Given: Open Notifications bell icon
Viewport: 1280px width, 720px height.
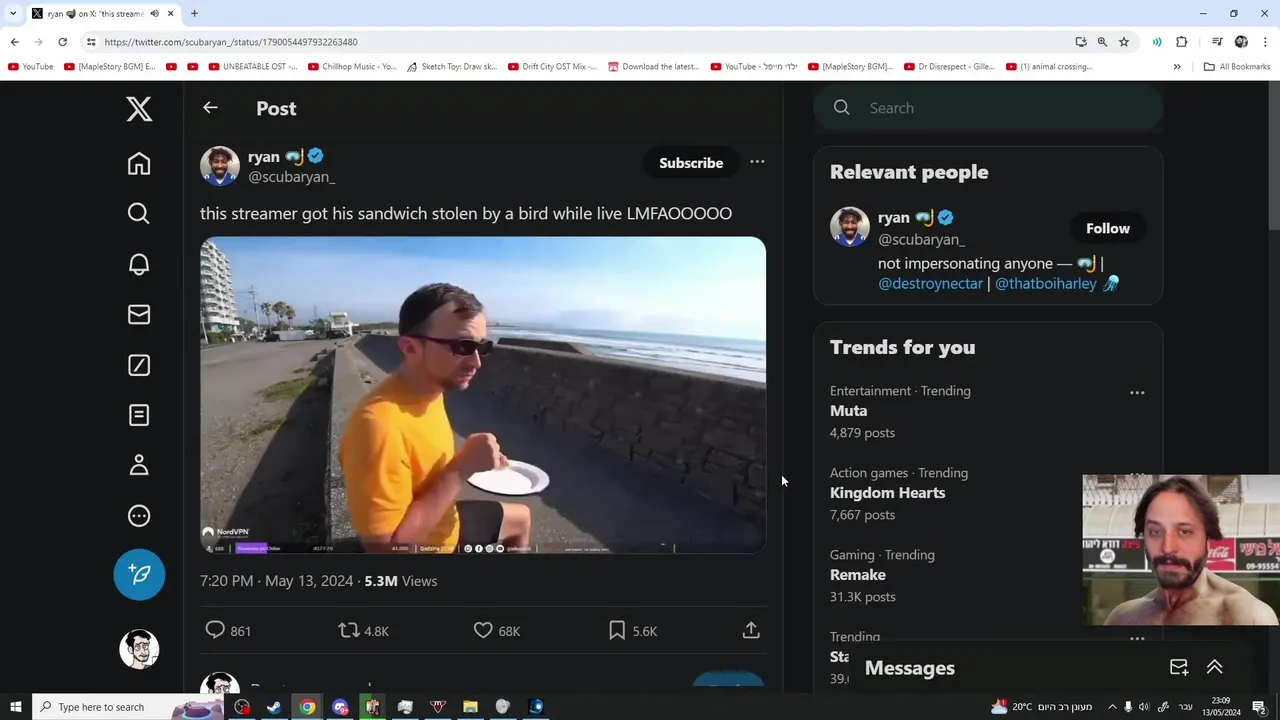Looking at the screenshot, I should click(139, 264).
